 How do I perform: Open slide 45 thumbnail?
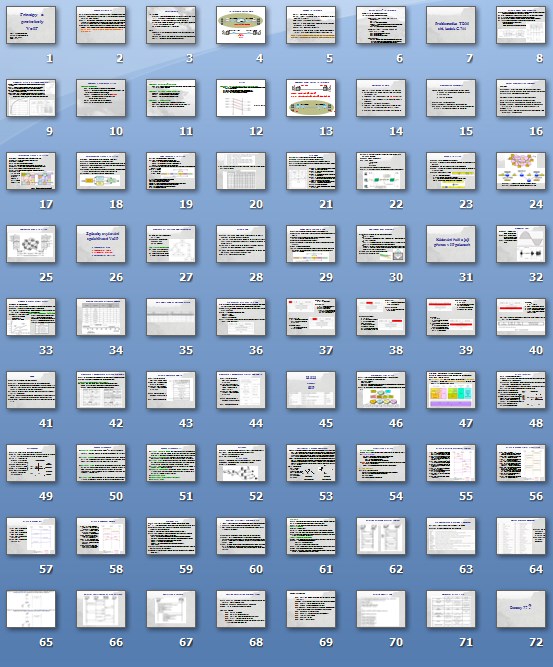coord(311,390)
